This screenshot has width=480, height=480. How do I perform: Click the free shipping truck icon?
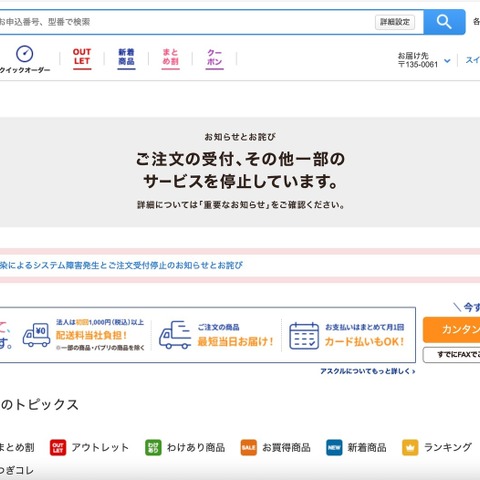coord(36,335)
